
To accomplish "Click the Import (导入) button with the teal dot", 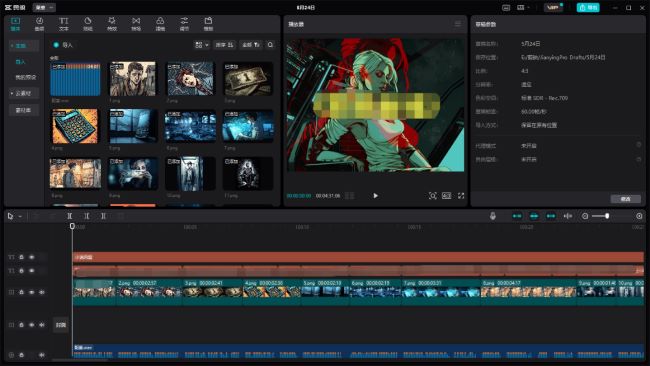I will click(x=63, y=45).
